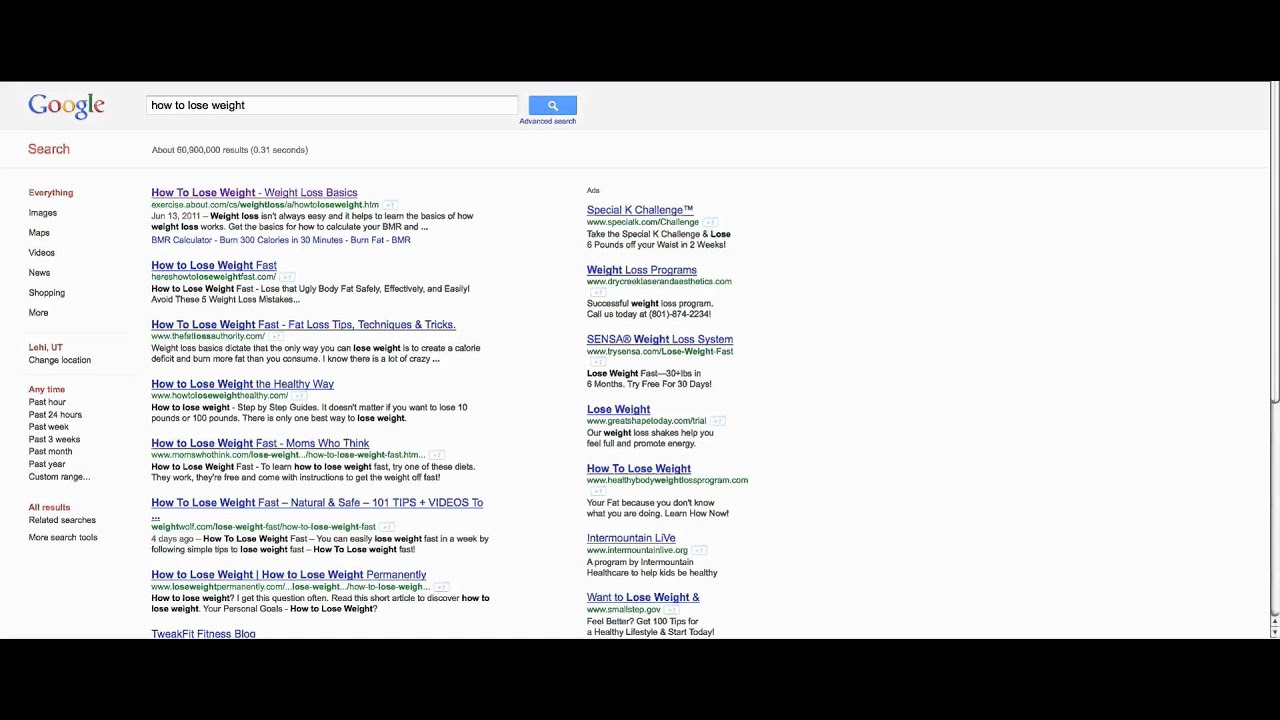Open How To Lose Weight healthybodyweightlossprogram ad
This screenshot has height=720, width=1280.
(639, 468)
